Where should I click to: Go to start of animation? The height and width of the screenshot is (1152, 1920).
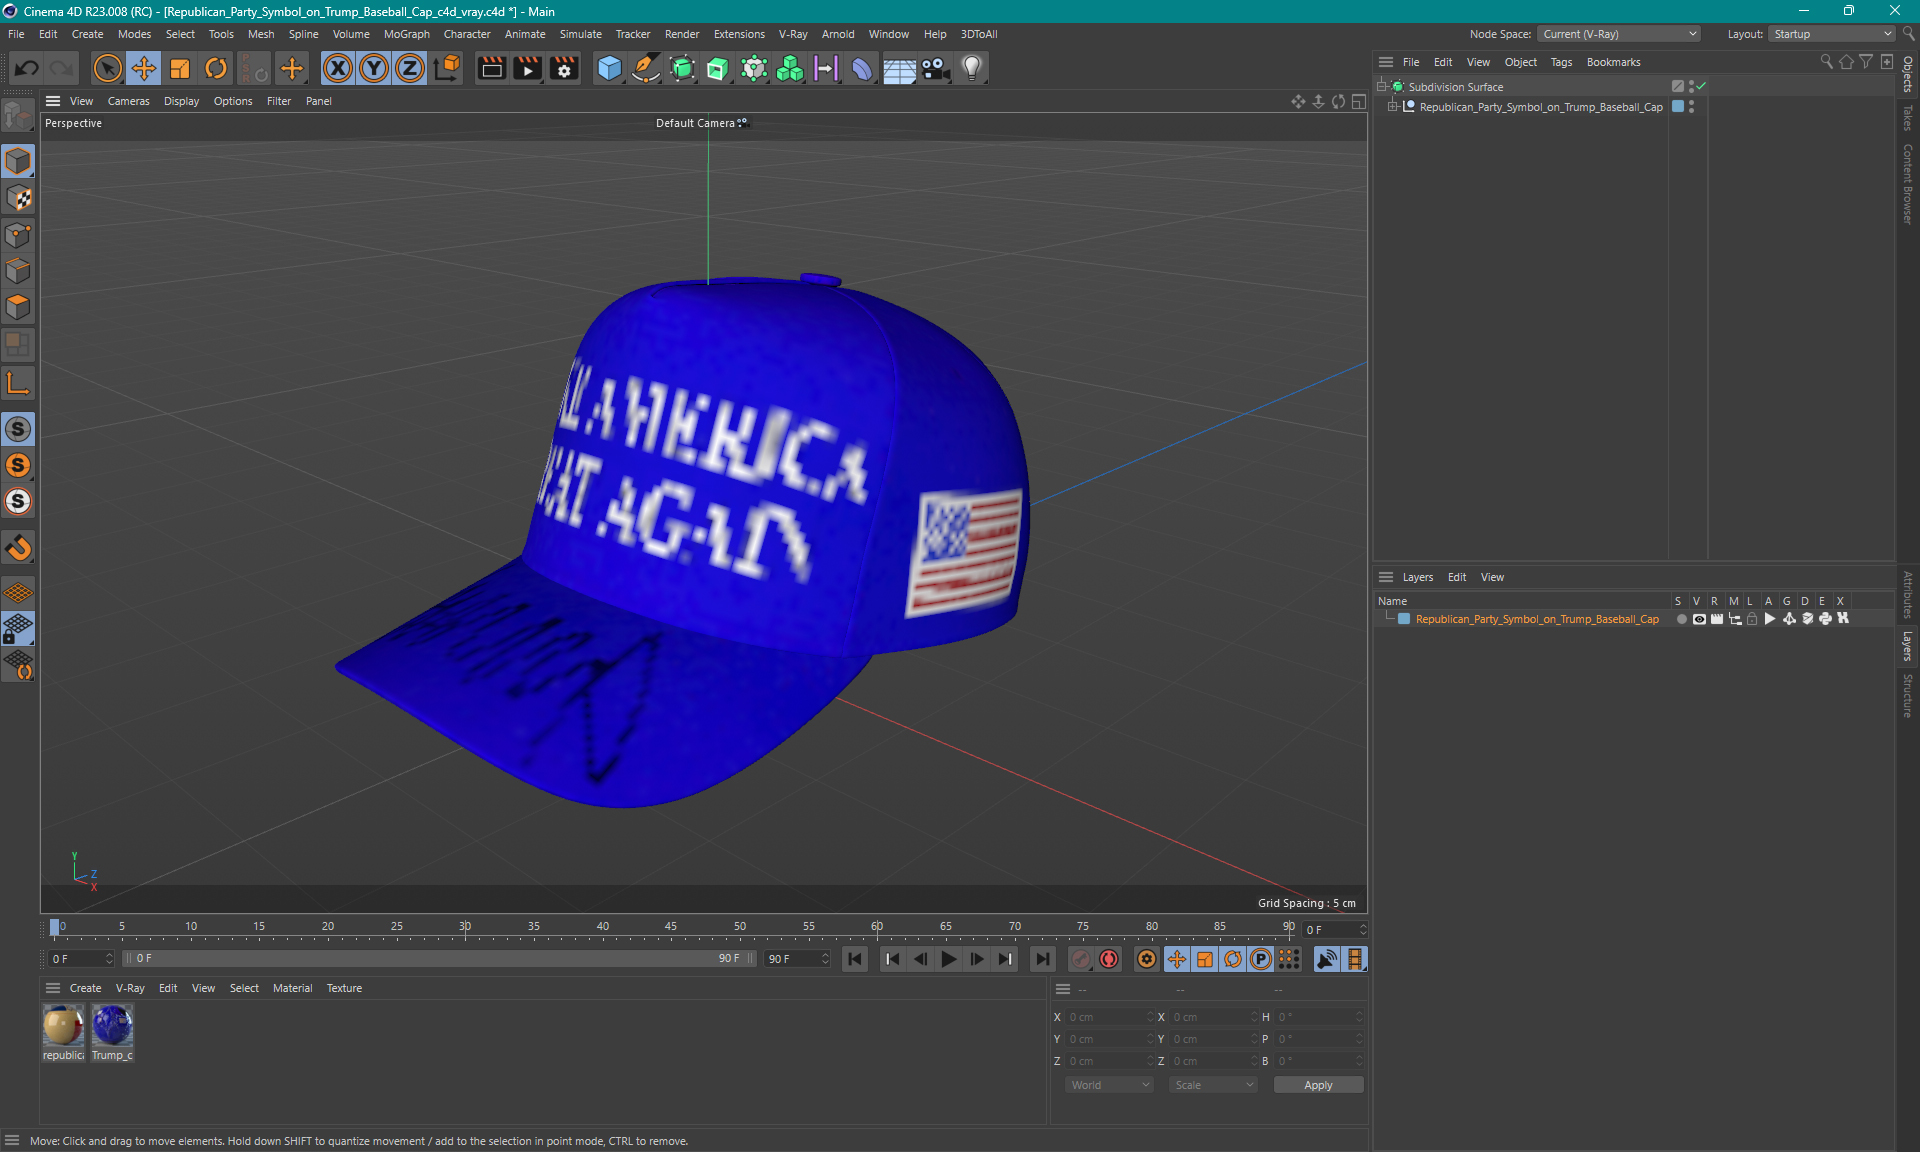(855, 959)
